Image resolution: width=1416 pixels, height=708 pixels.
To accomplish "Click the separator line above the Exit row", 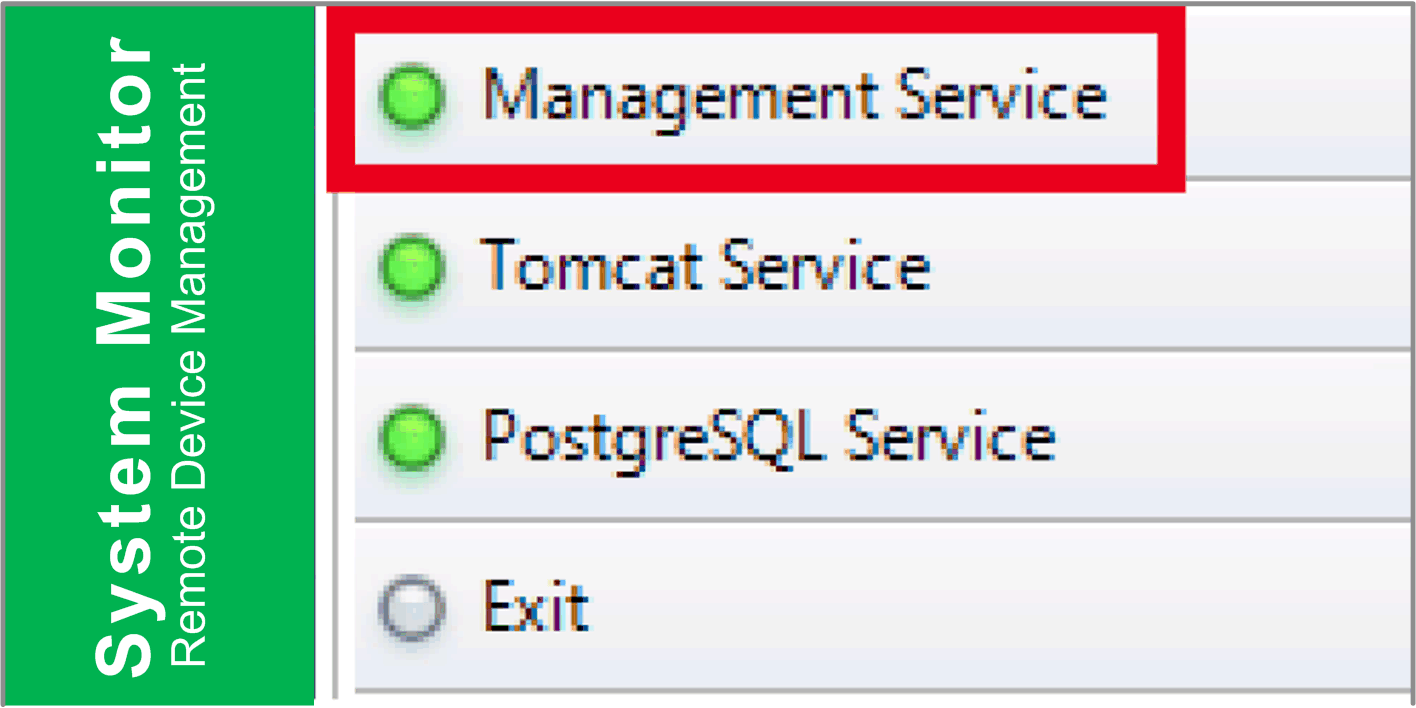I will point(880,519).
